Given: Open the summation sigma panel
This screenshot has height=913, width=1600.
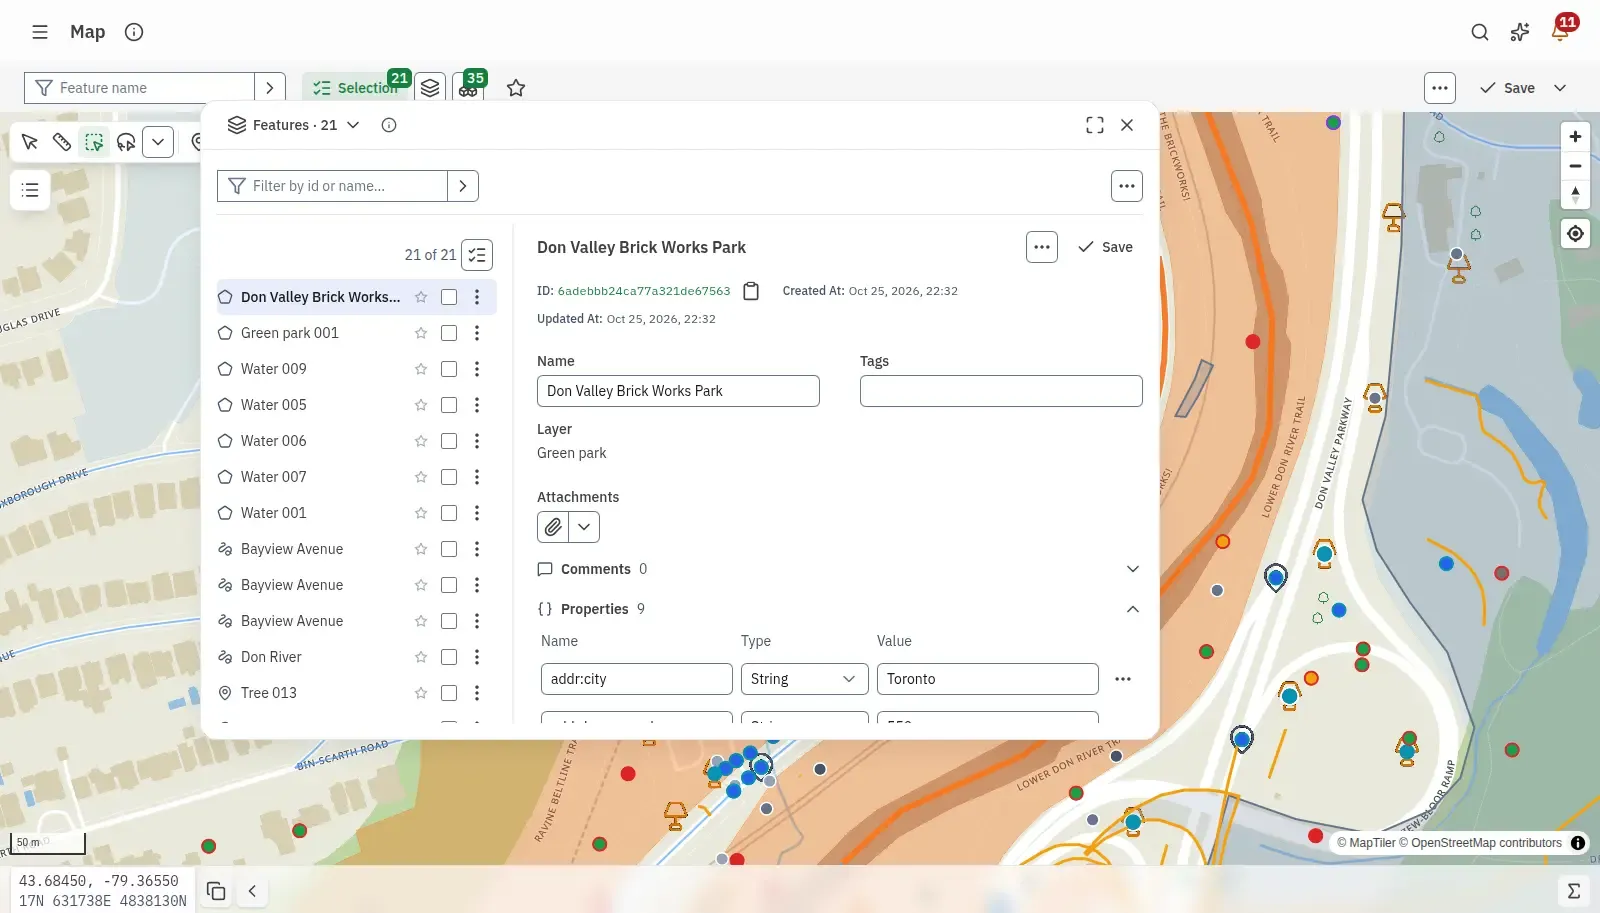Looking at the screenshot, I should [x=1574, y=891].
